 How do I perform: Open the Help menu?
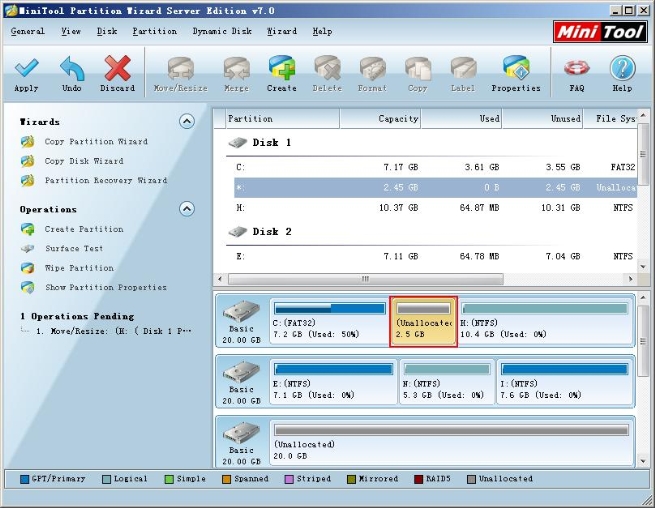(322, 31)
